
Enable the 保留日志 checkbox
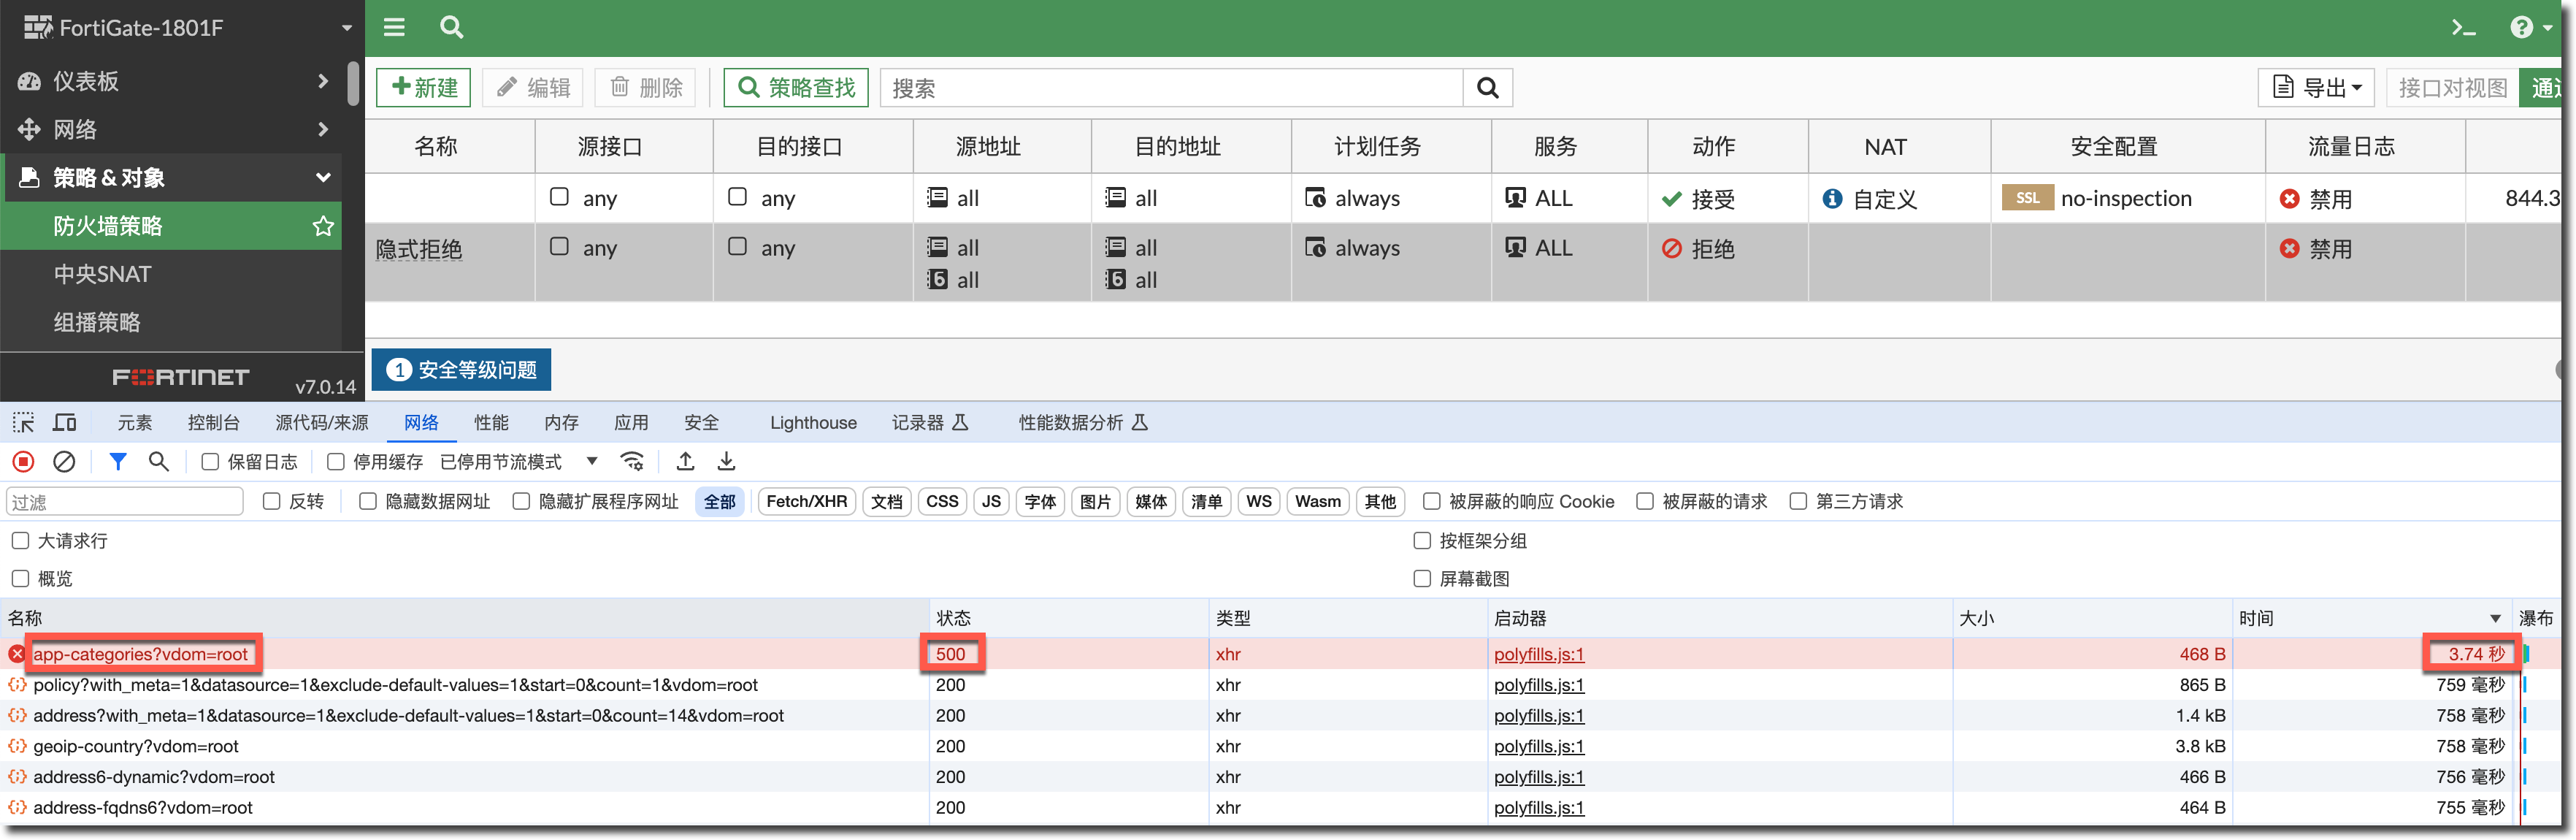click(210, 461)
